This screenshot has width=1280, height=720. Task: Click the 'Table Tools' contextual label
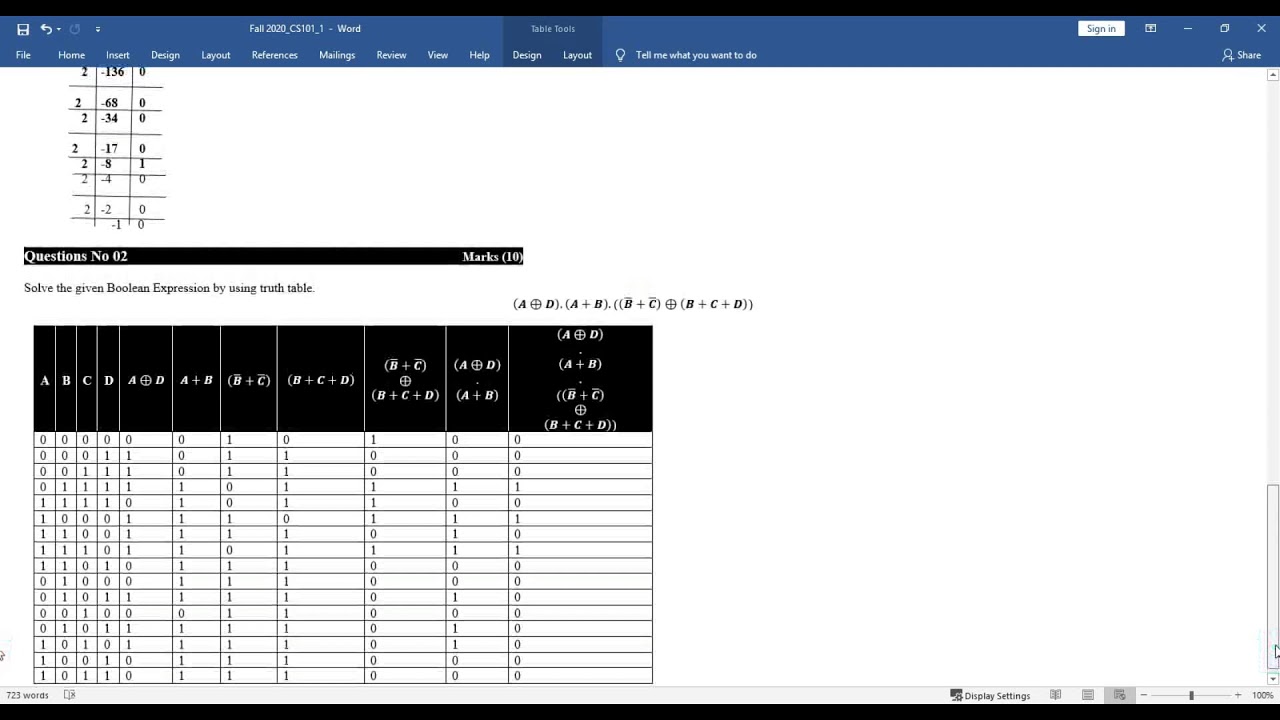(x=553, y=29)
